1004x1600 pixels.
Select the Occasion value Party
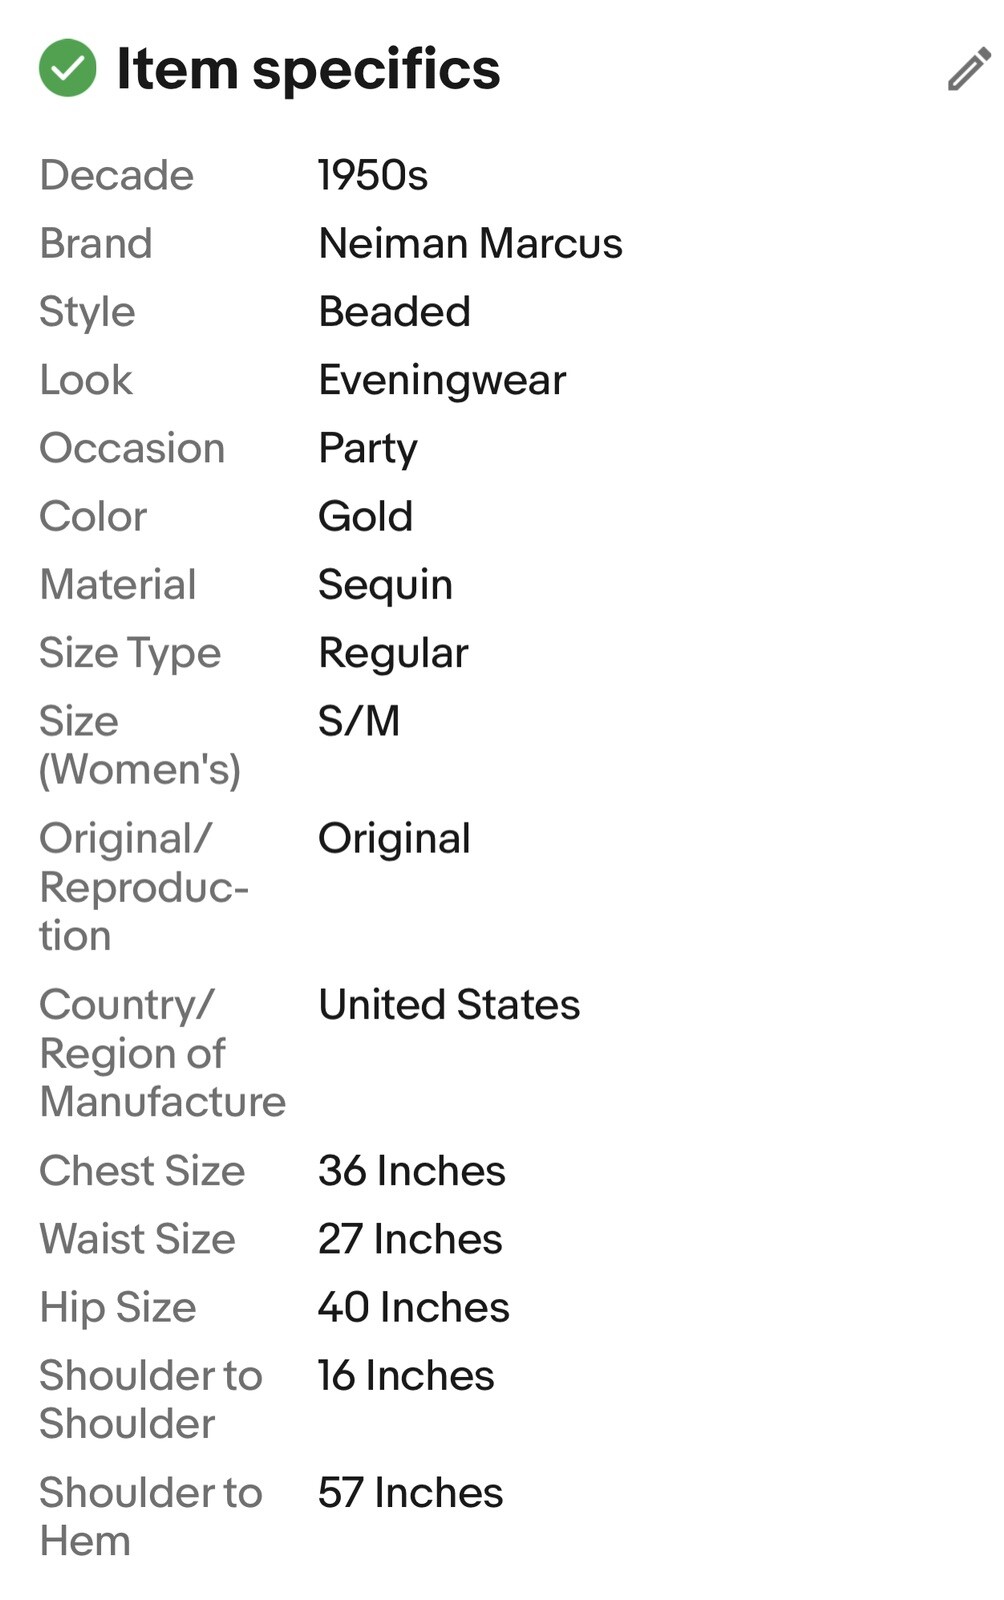[367, 448]
